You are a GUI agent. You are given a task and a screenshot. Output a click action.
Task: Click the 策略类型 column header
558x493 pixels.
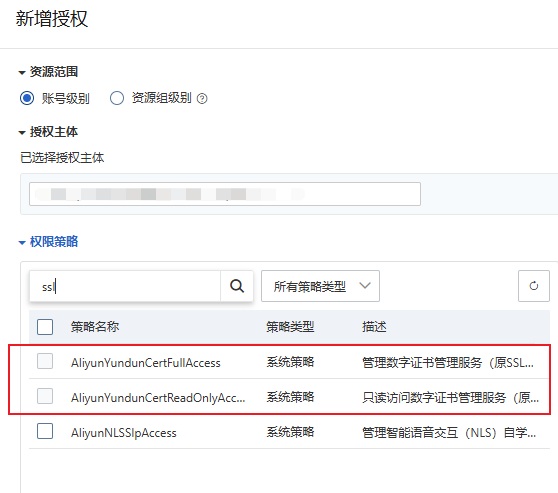[x=290, y=326]
